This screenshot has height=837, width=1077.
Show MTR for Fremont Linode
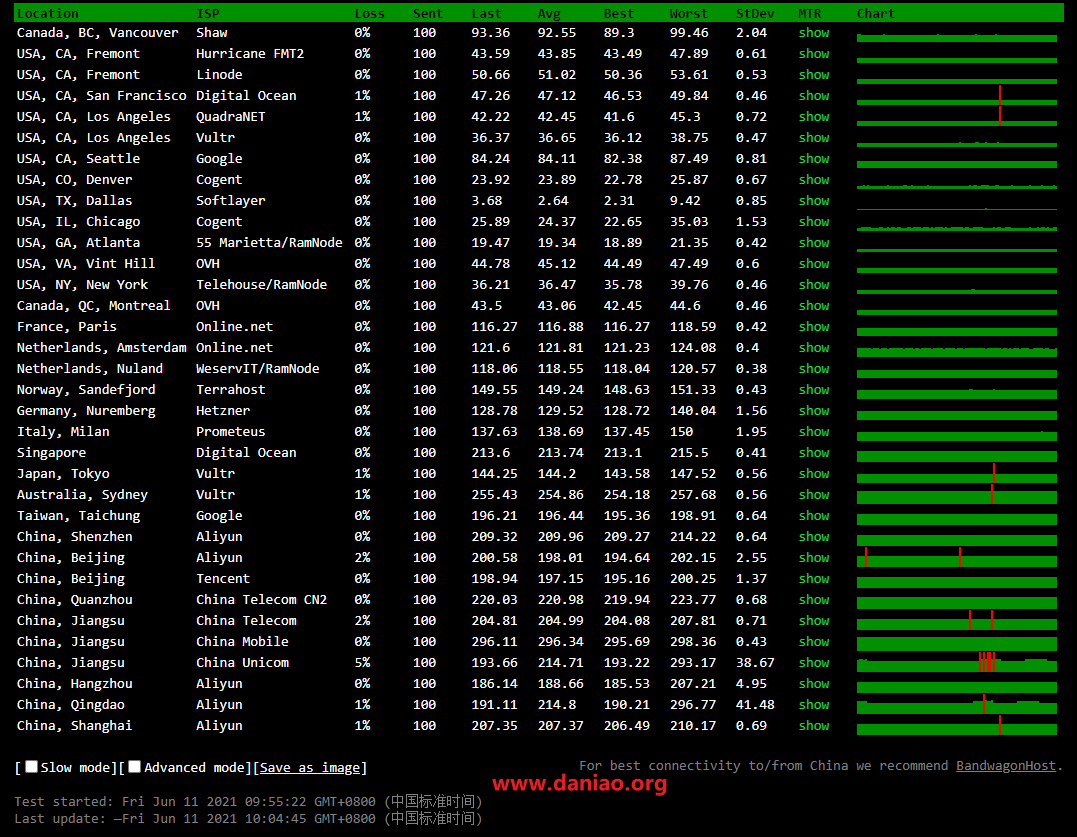[x=814, y=74]
